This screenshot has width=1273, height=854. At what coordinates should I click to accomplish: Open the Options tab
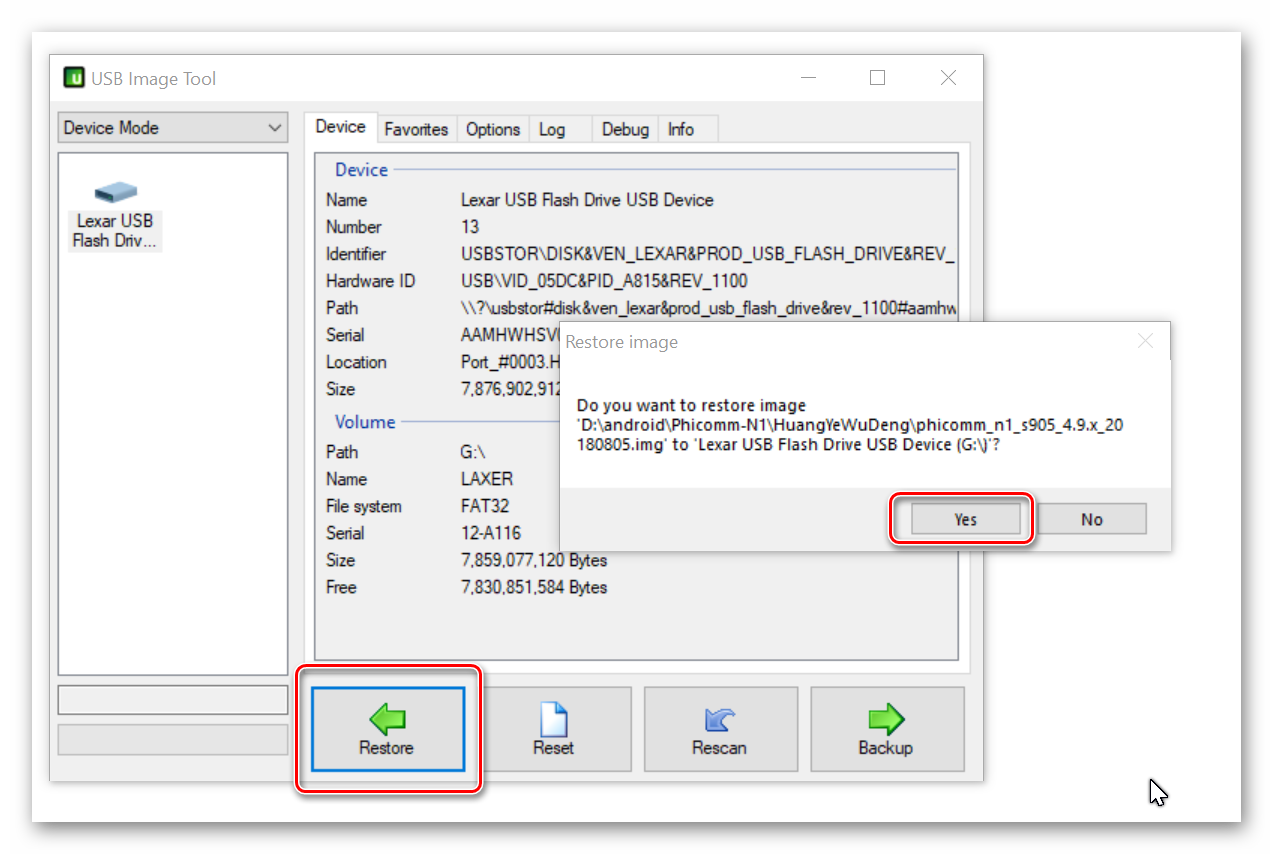493,129
